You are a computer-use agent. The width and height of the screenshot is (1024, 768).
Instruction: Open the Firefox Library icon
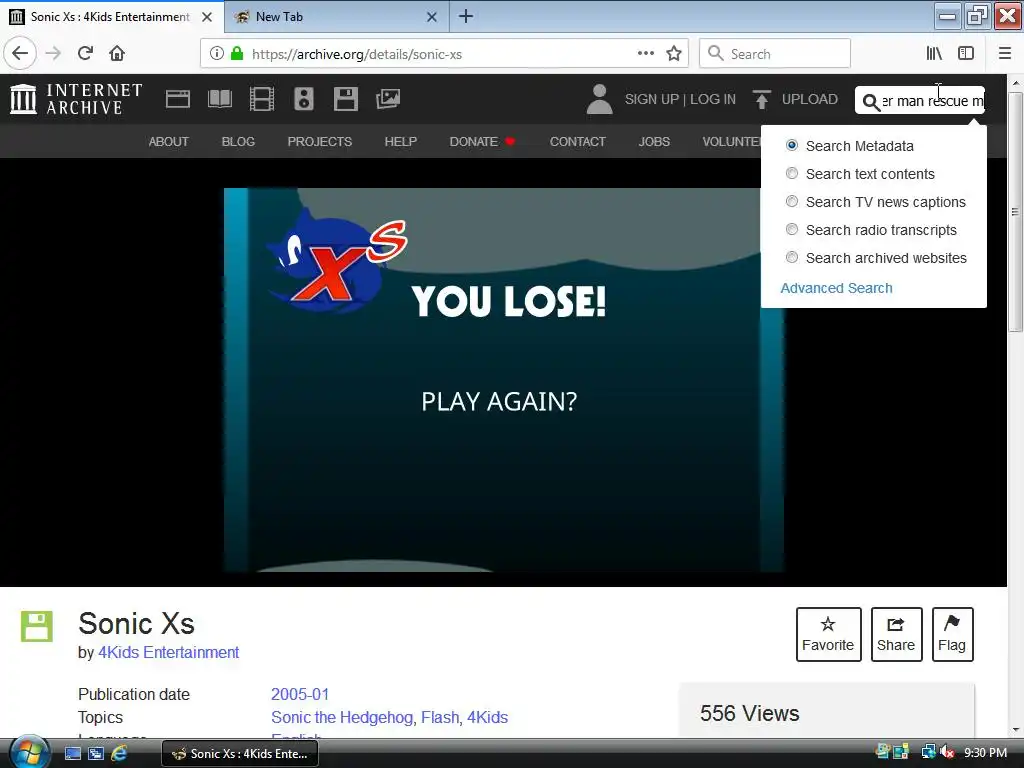coord(935,54)
